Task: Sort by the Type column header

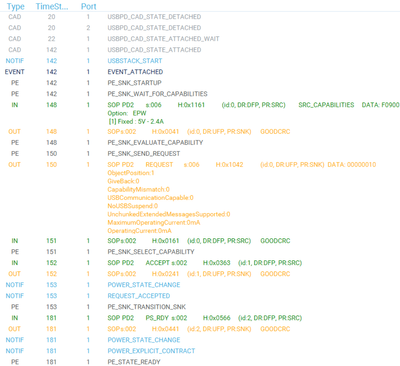Action: tap(15, 6)
